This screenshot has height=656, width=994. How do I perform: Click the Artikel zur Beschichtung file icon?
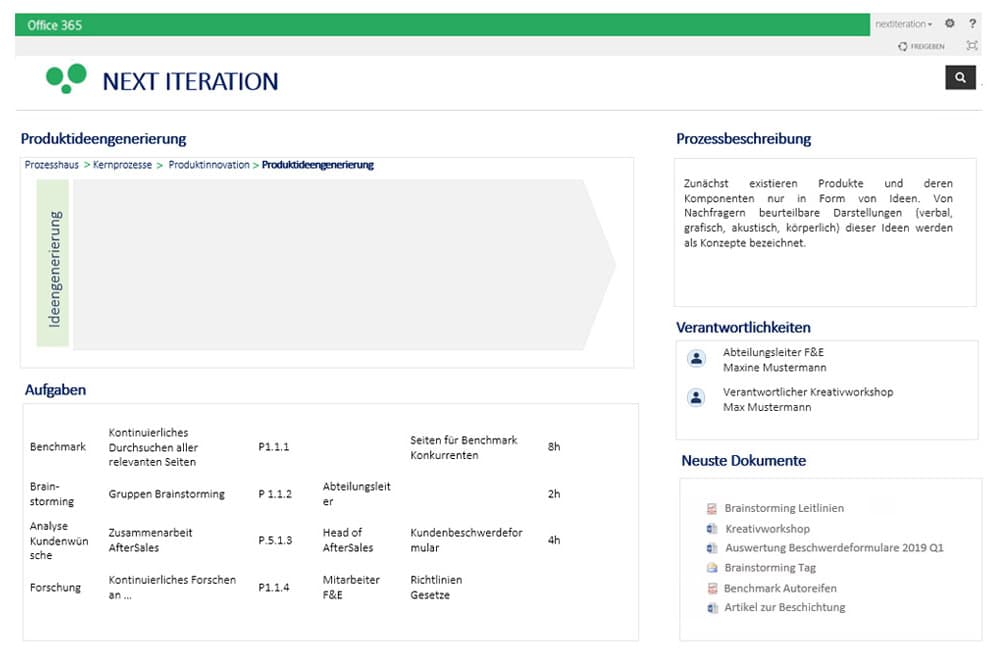(712, 608)
